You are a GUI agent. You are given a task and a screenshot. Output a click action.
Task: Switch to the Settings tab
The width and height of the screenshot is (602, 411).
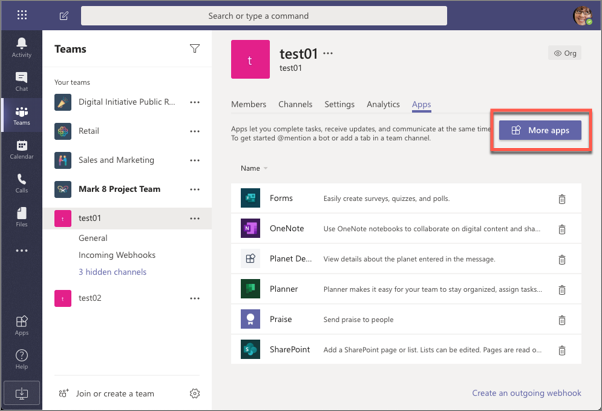point(339,104)
